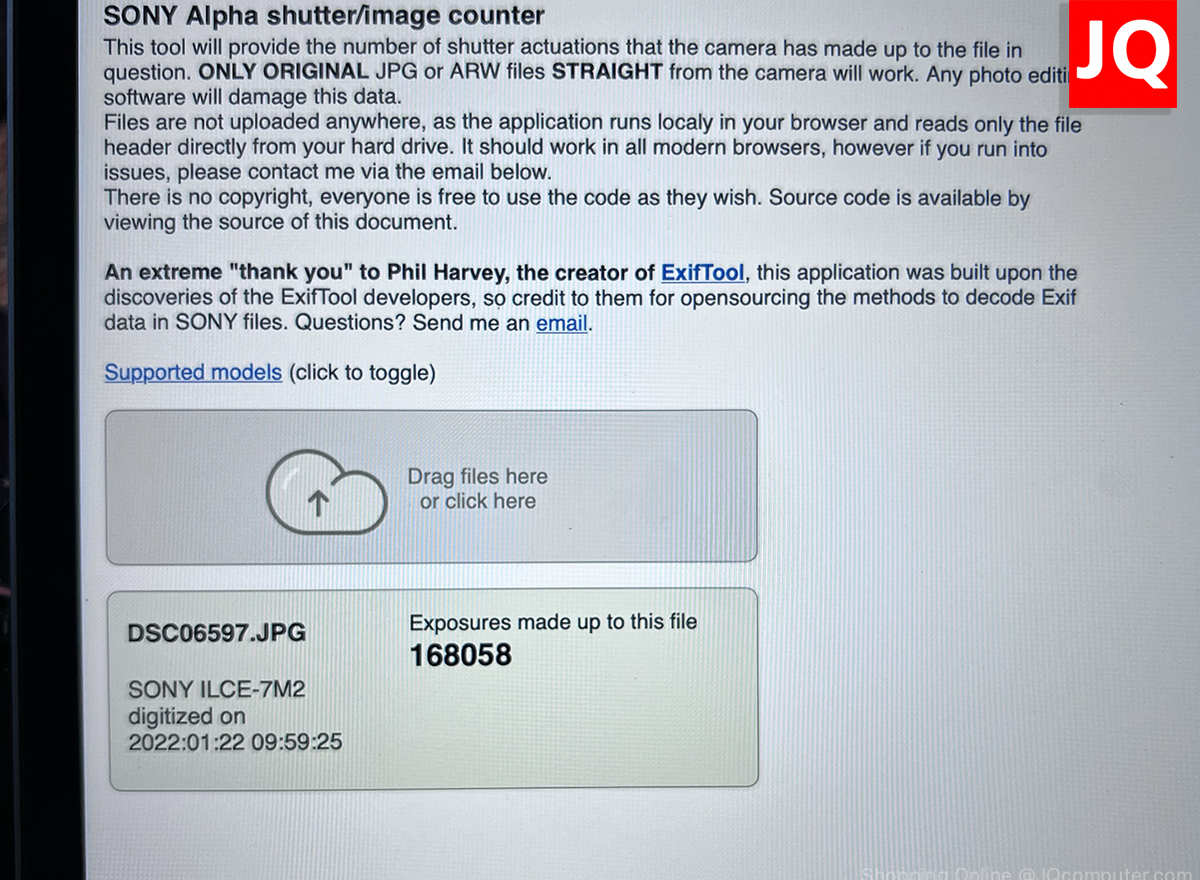Open the ExifTool link
The width and height of the screenshot is (1200, 880).
(703, 273)
